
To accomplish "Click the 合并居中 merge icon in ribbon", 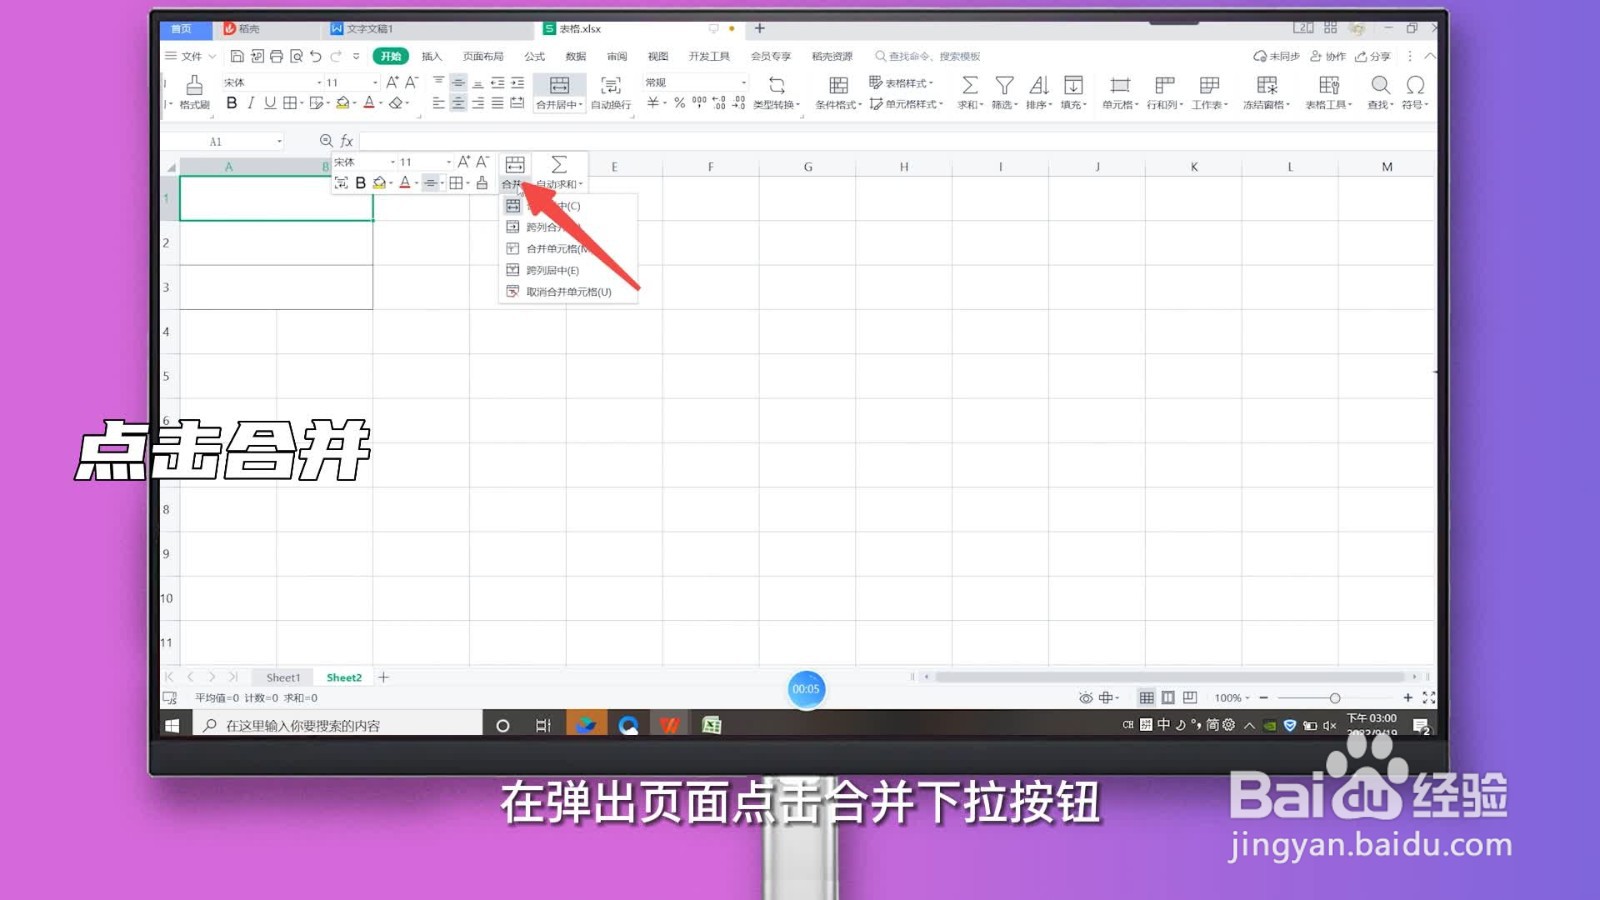I will (x=560, y=85).
